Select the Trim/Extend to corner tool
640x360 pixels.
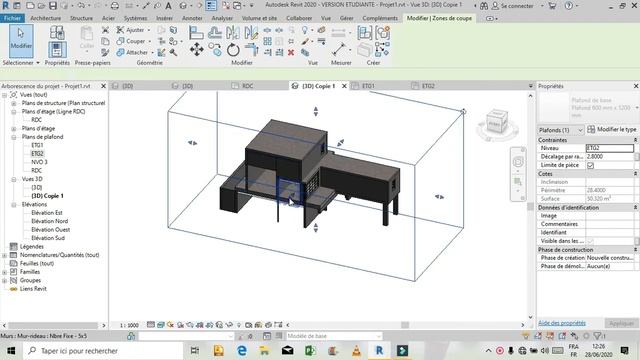point(251,50)
